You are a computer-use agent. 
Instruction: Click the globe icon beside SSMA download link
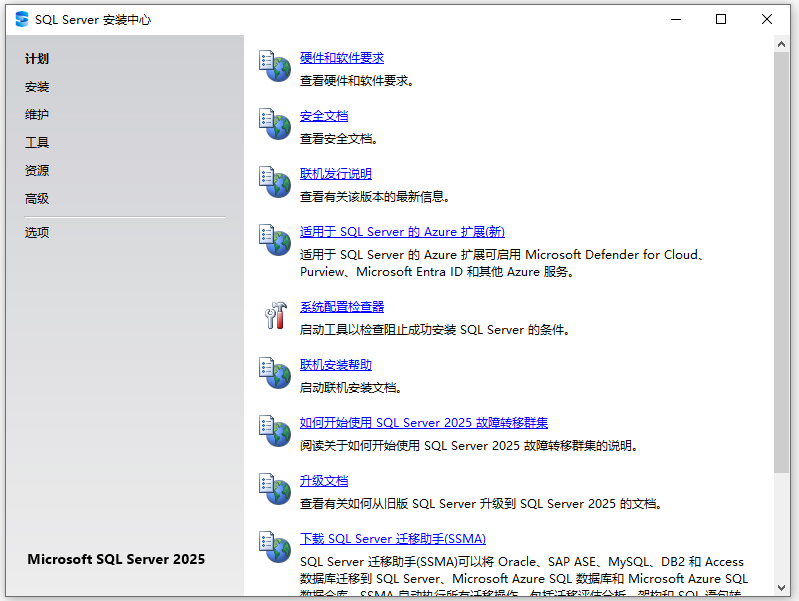click(x=275, y=548)
